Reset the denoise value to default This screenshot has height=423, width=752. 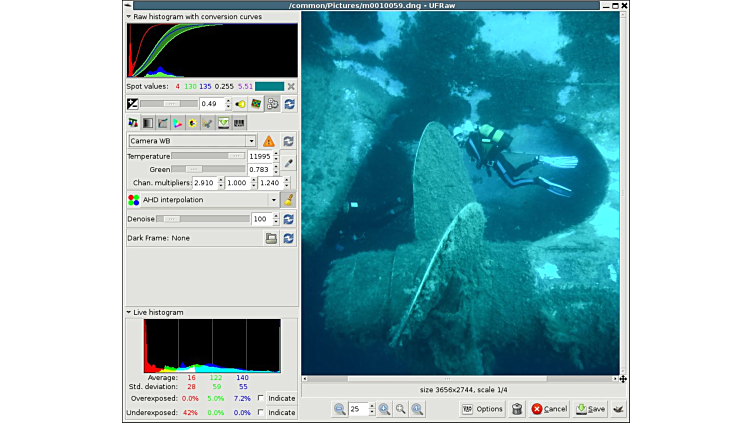[289, 219]
